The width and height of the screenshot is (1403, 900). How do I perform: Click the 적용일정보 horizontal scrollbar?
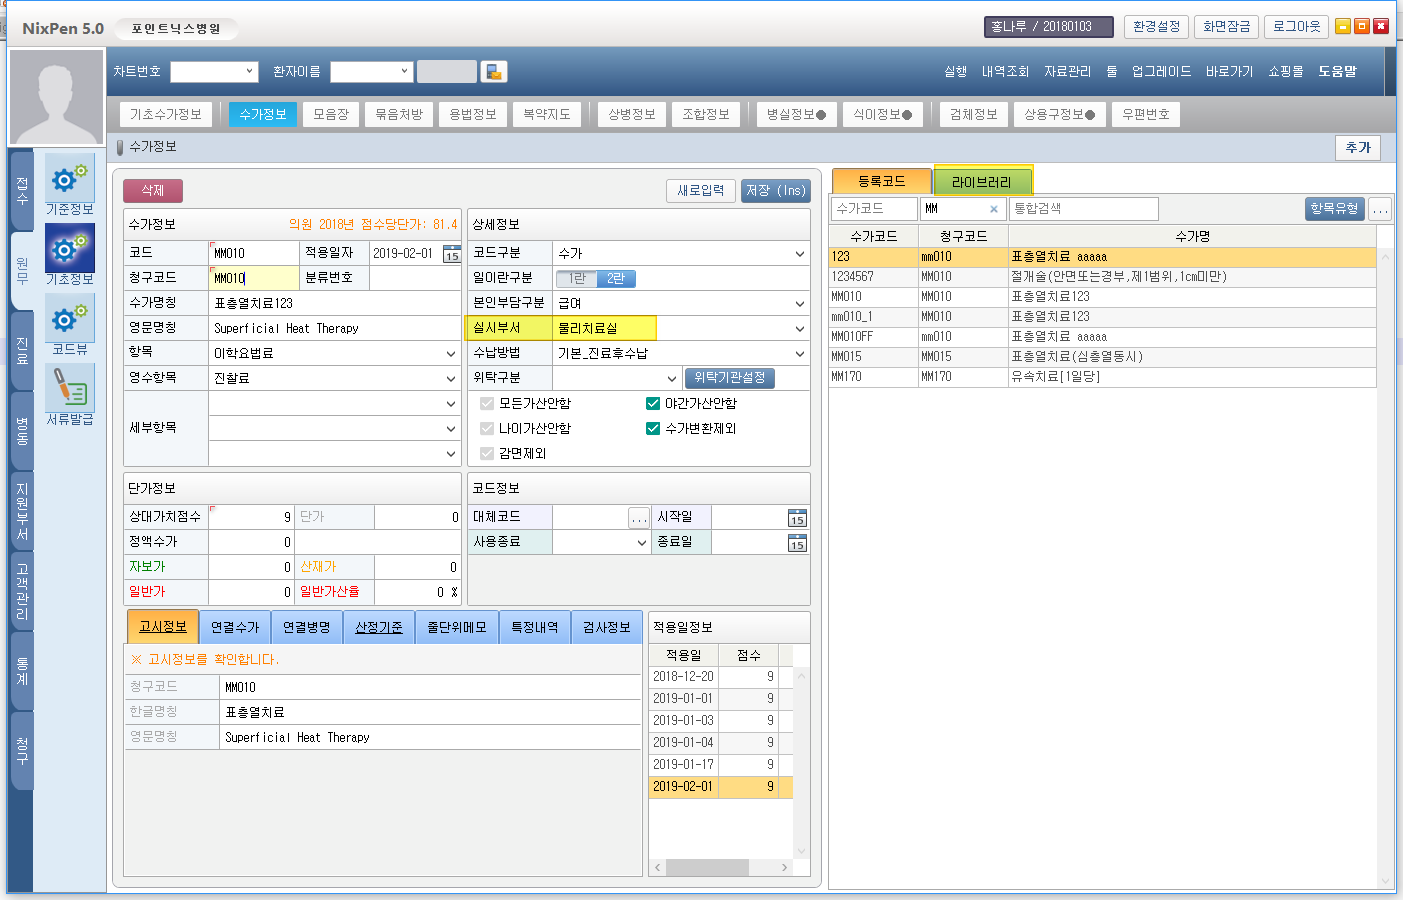tap(720, 867)
